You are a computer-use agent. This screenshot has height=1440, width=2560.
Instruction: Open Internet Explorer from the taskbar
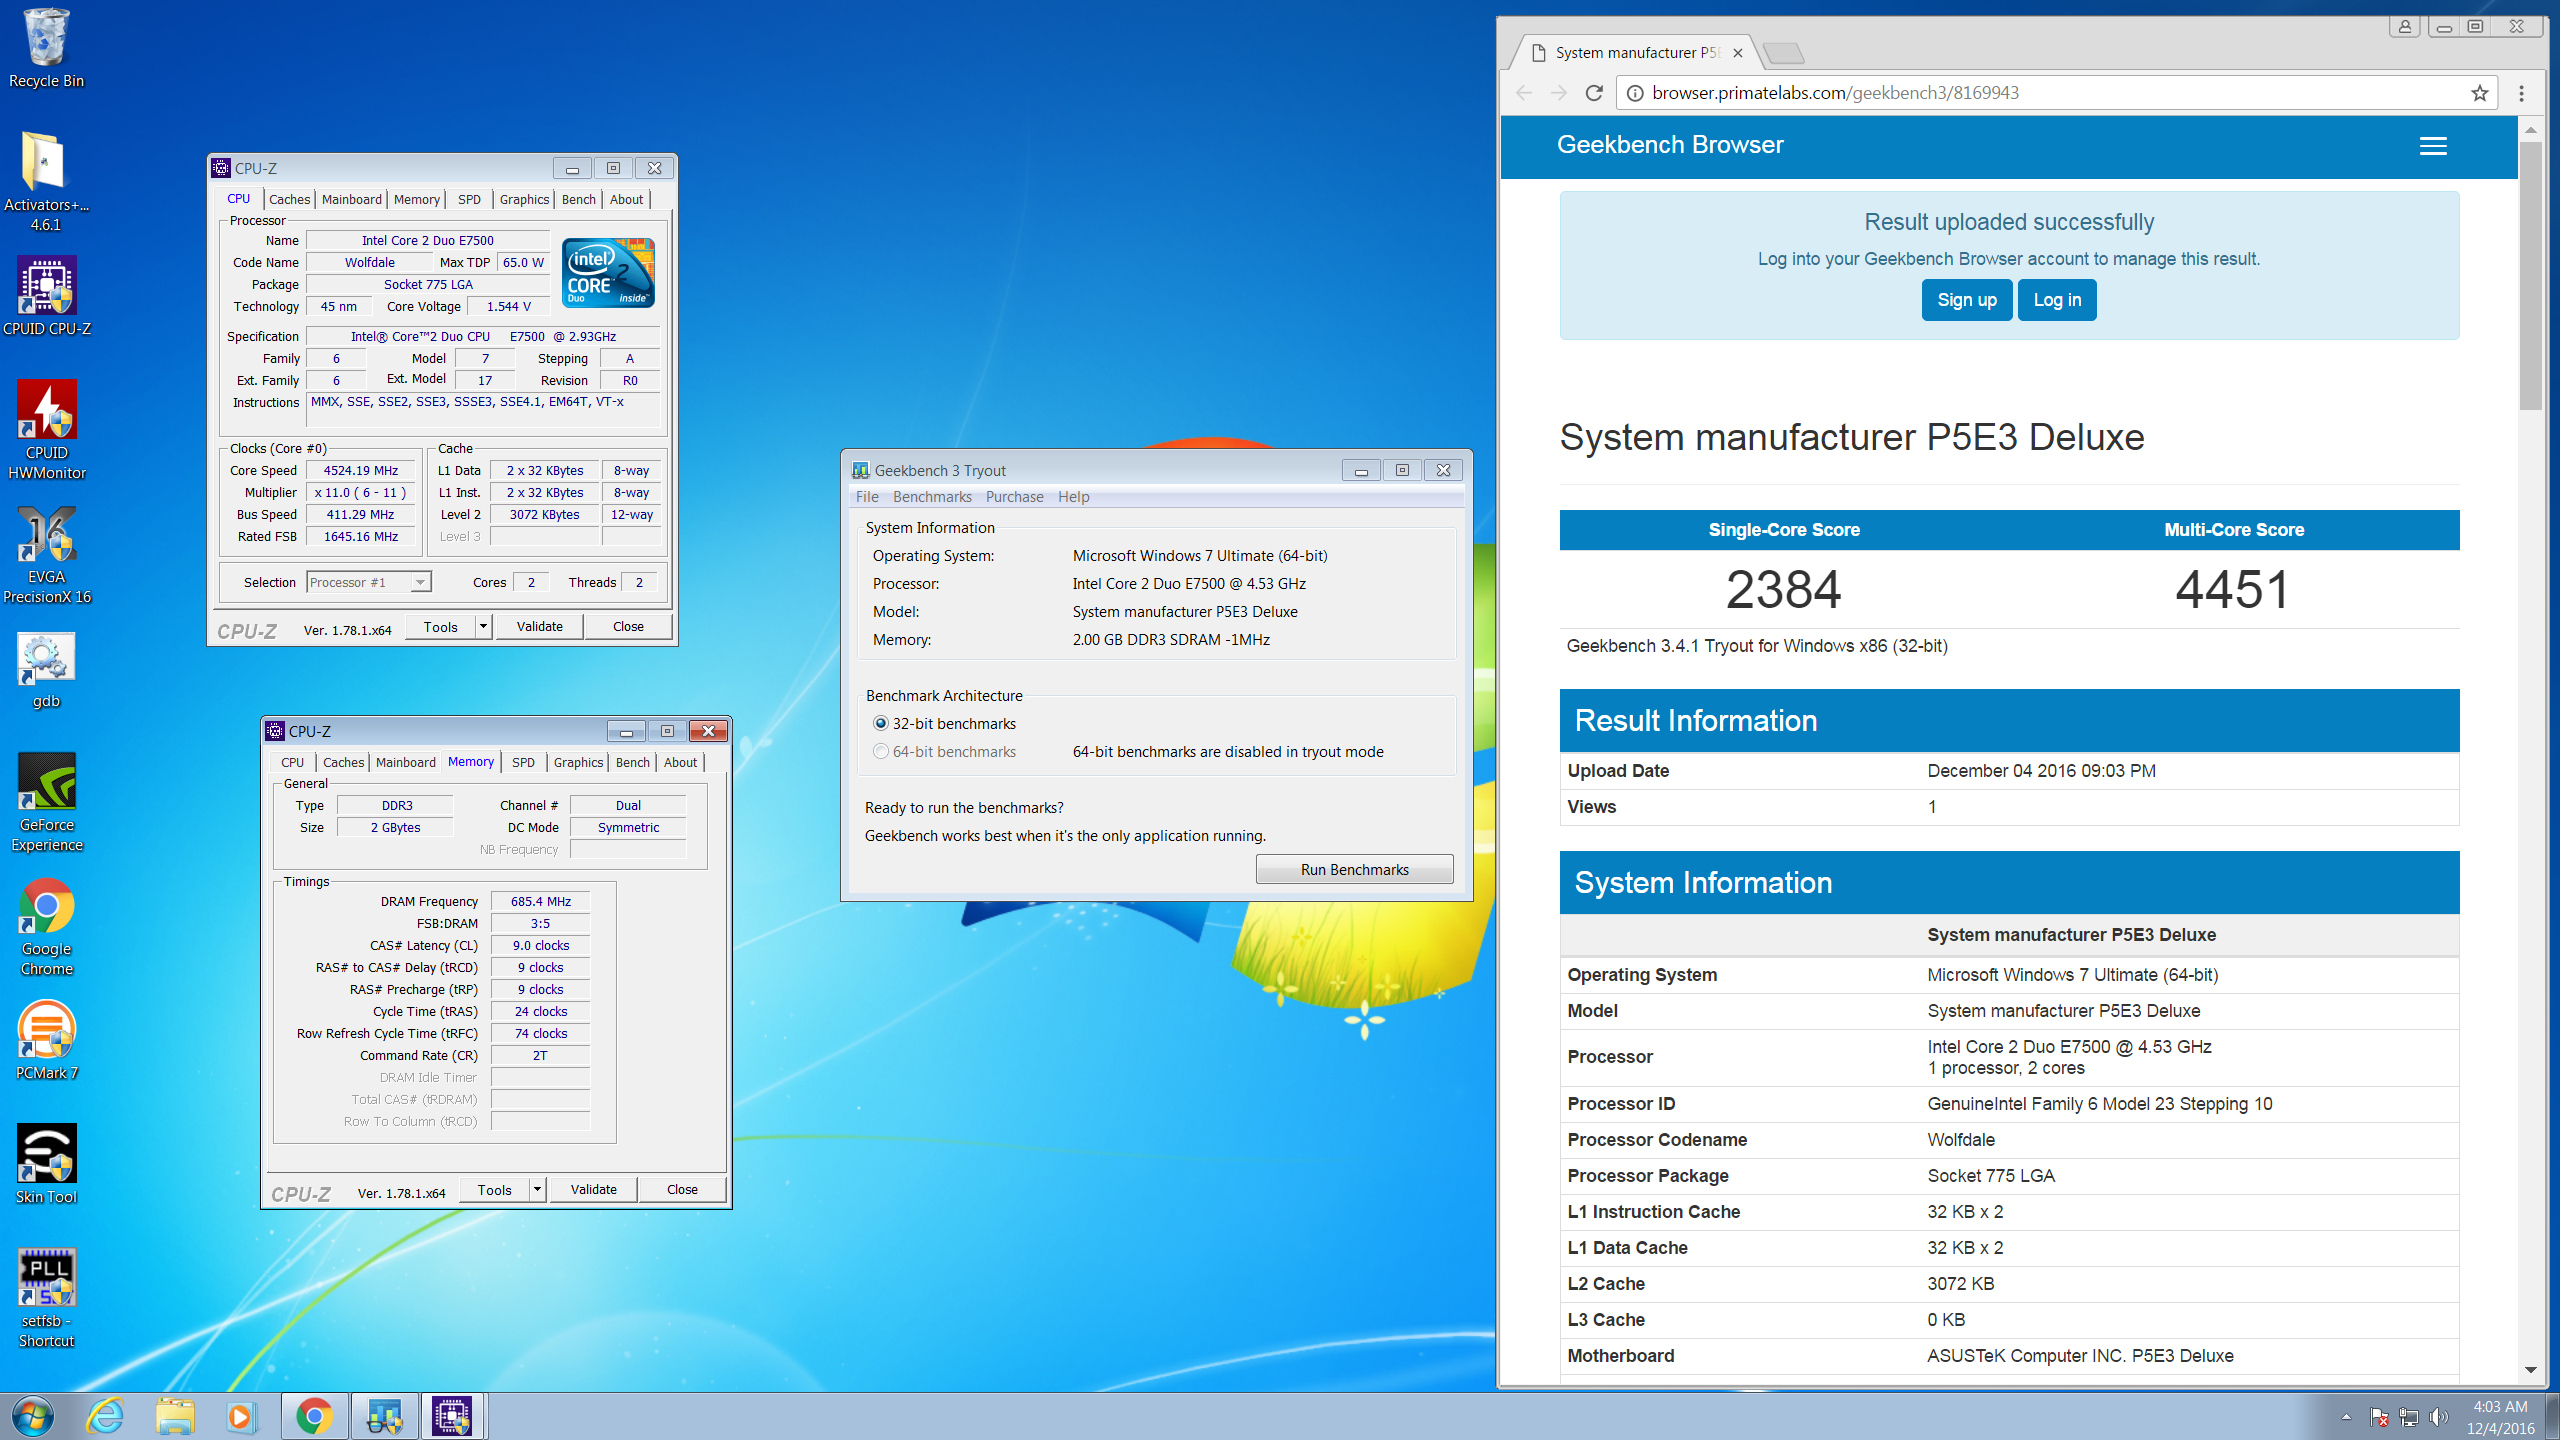click(x=105, y=1416)
